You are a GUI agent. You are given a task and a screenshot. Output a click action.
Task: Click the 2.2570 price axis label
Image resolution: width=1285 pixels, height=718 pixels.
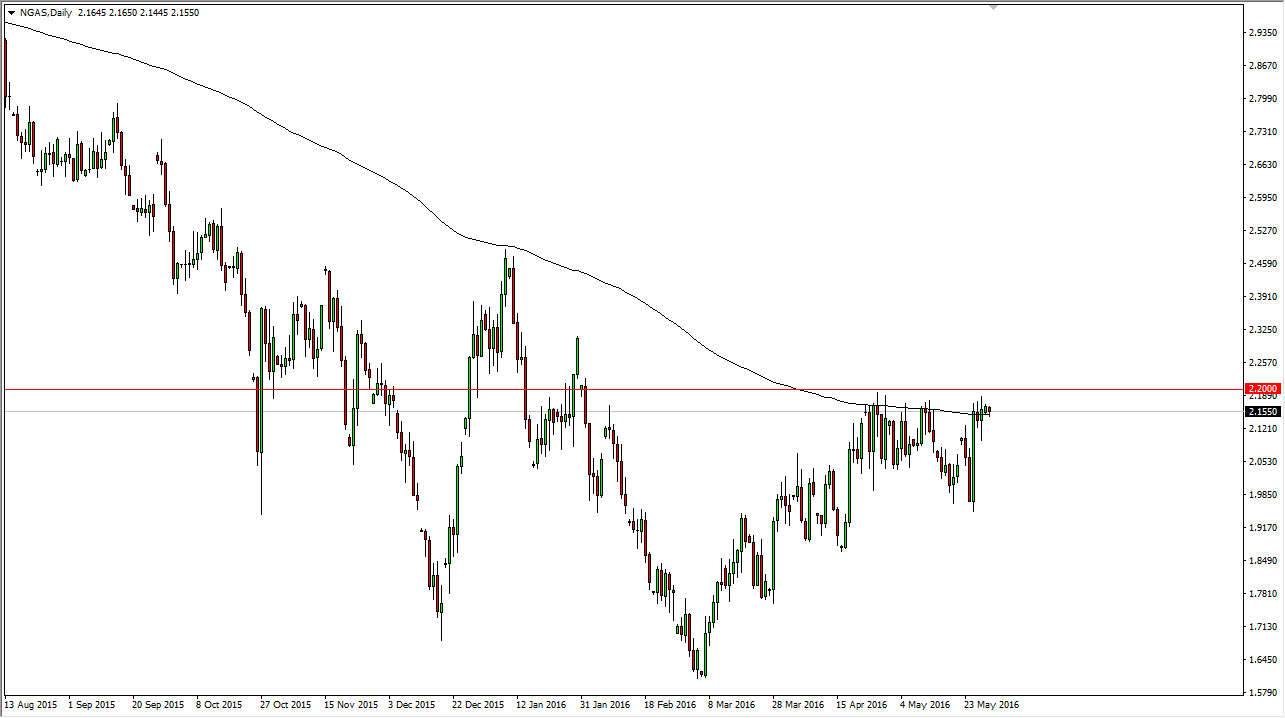(1262, 362)
